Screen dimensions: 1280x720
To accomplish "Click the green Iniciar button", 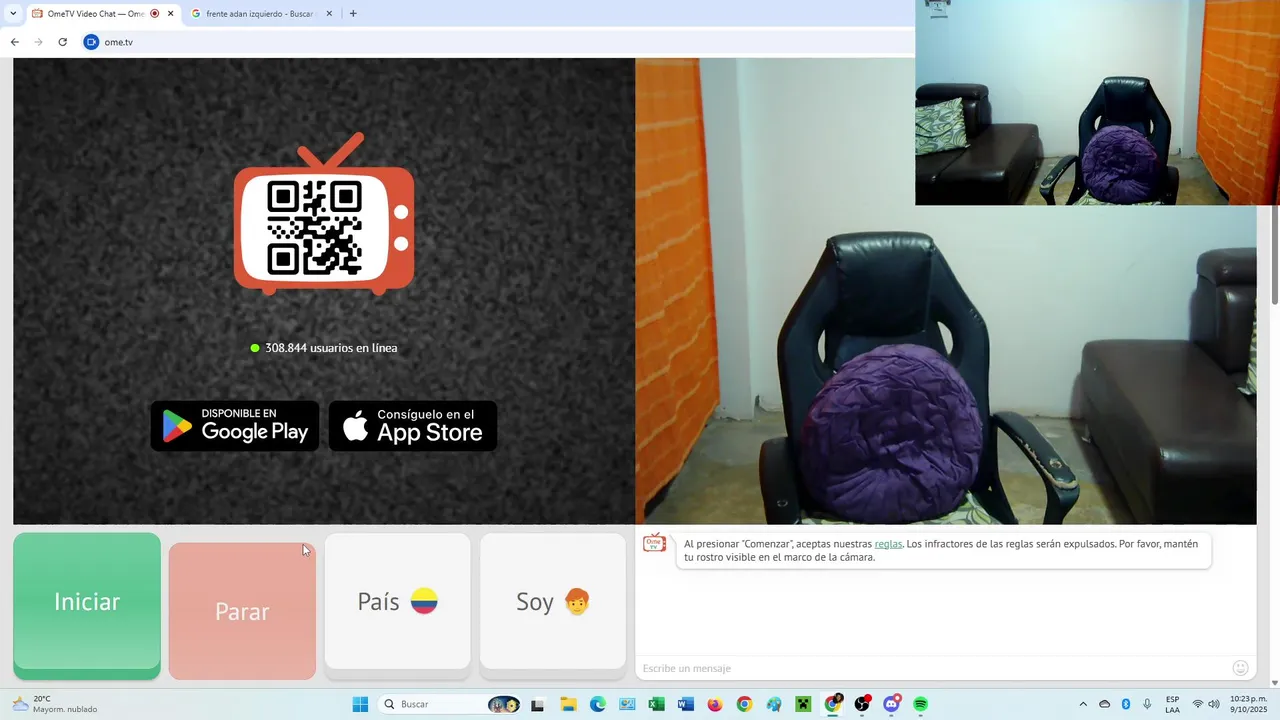I will point(87,606).
